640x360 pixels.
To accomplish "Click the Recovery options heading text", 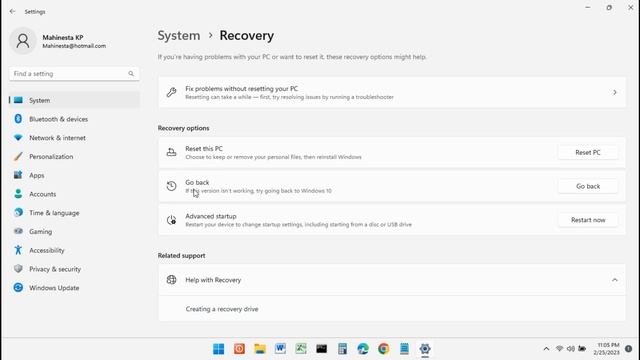I will (x=183, y=128).
